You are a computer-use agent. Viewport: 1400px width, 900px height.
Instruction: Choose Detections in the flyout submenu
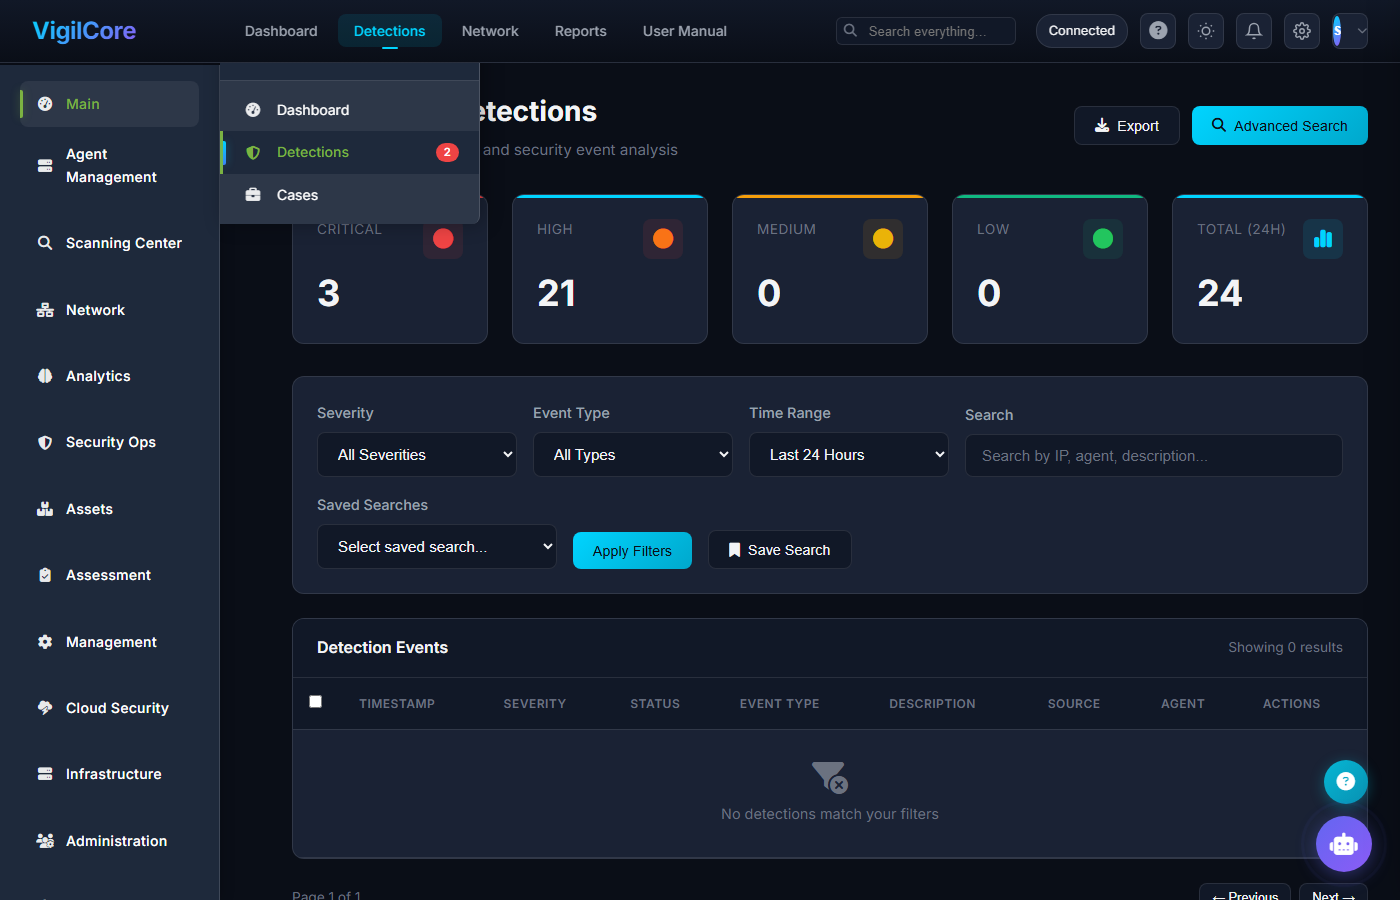point(350,152)
